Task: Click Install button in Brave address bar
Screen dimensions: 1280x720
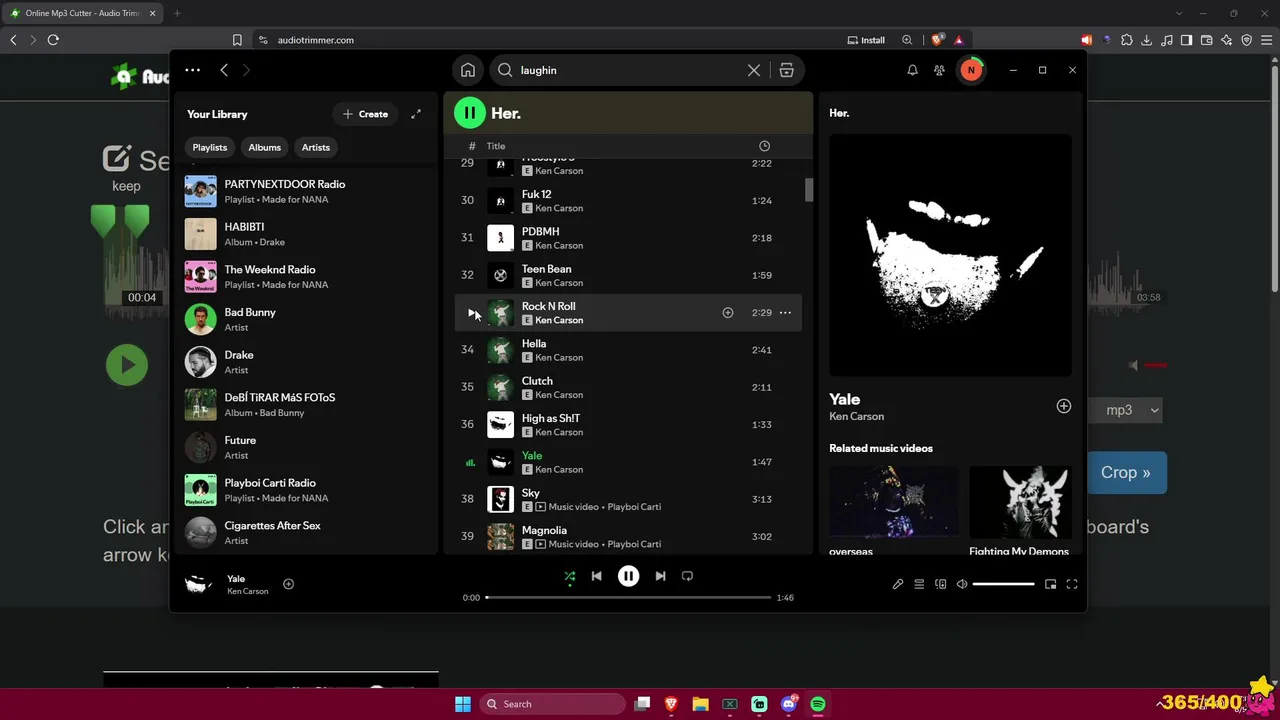Action: point(866,40)
